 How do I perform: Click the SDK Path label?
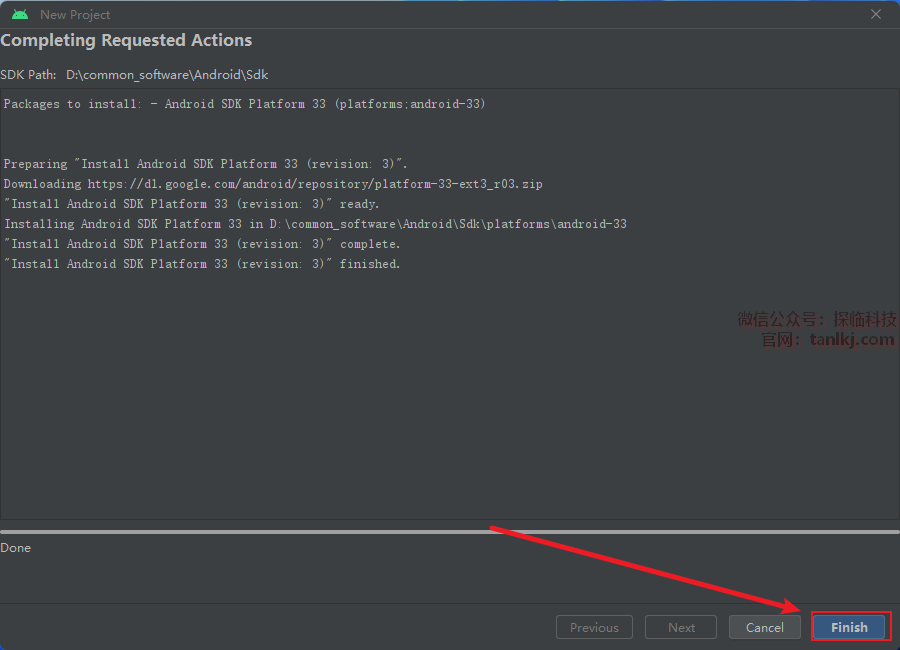pyautogui.click(x=28, y=75)
